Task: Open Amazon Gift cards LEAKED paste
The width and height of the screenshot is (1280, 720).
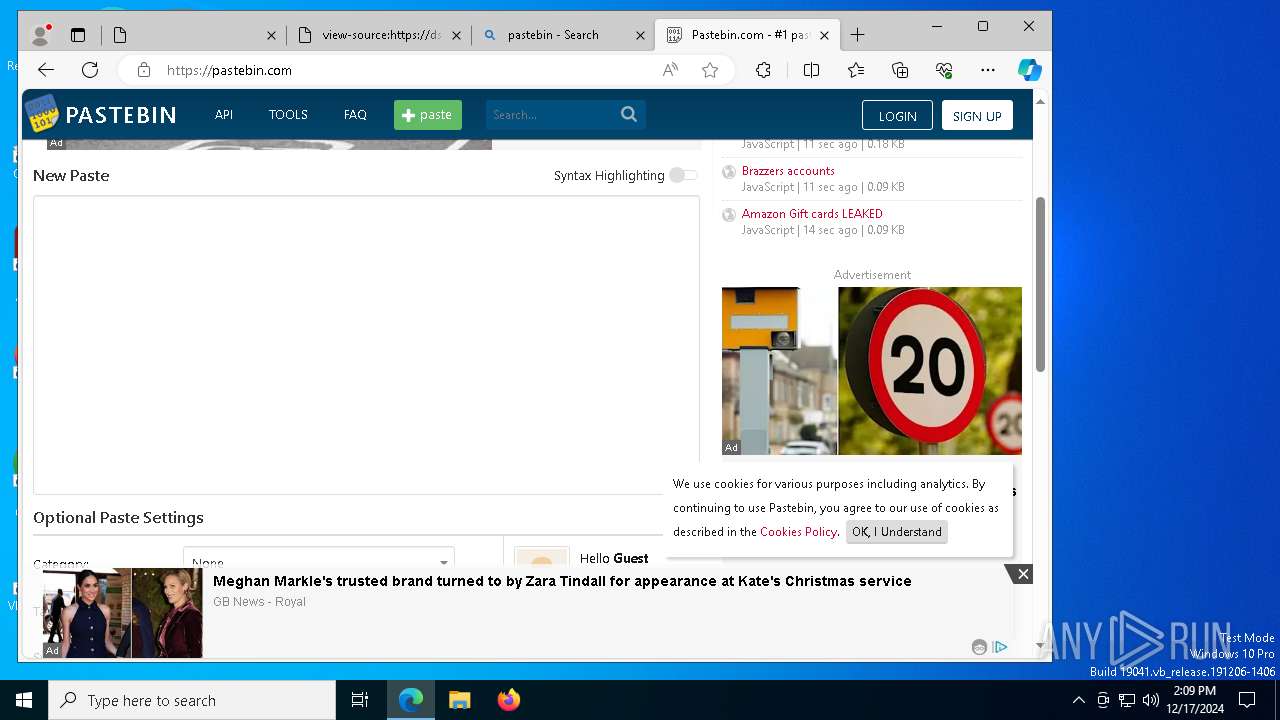Action: [812, 214]
